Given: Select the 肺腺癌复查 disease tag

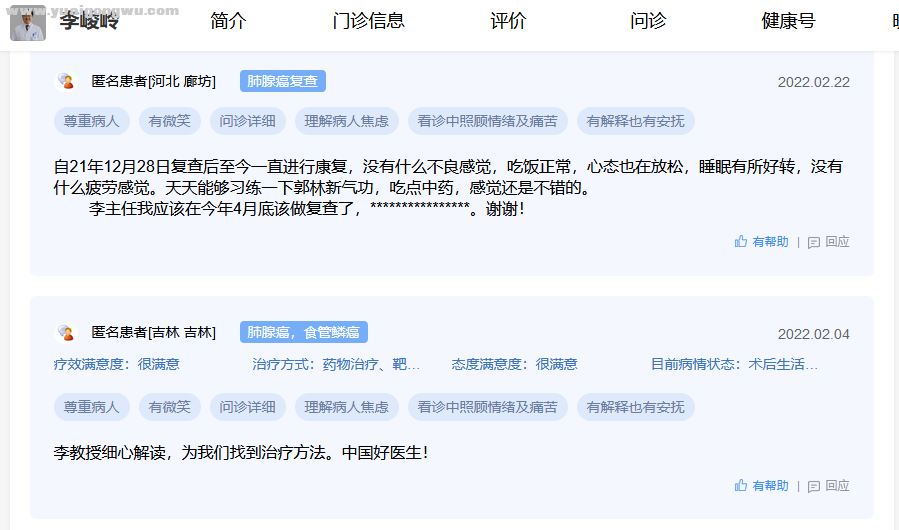Looking at the screenshot, I should pos(282,82).
